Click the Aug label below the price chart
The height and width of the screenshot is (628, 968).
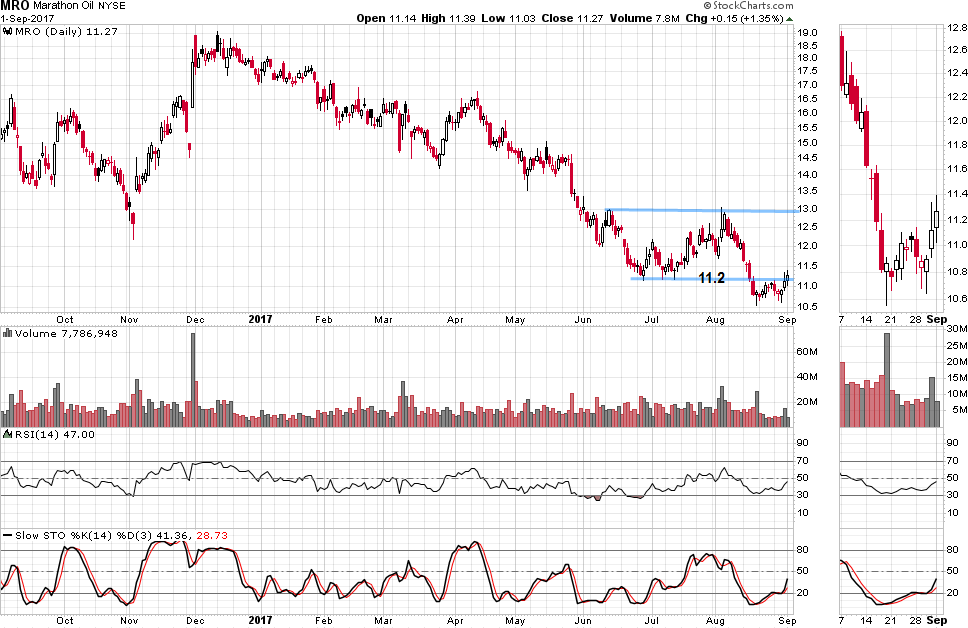(715, 319)
